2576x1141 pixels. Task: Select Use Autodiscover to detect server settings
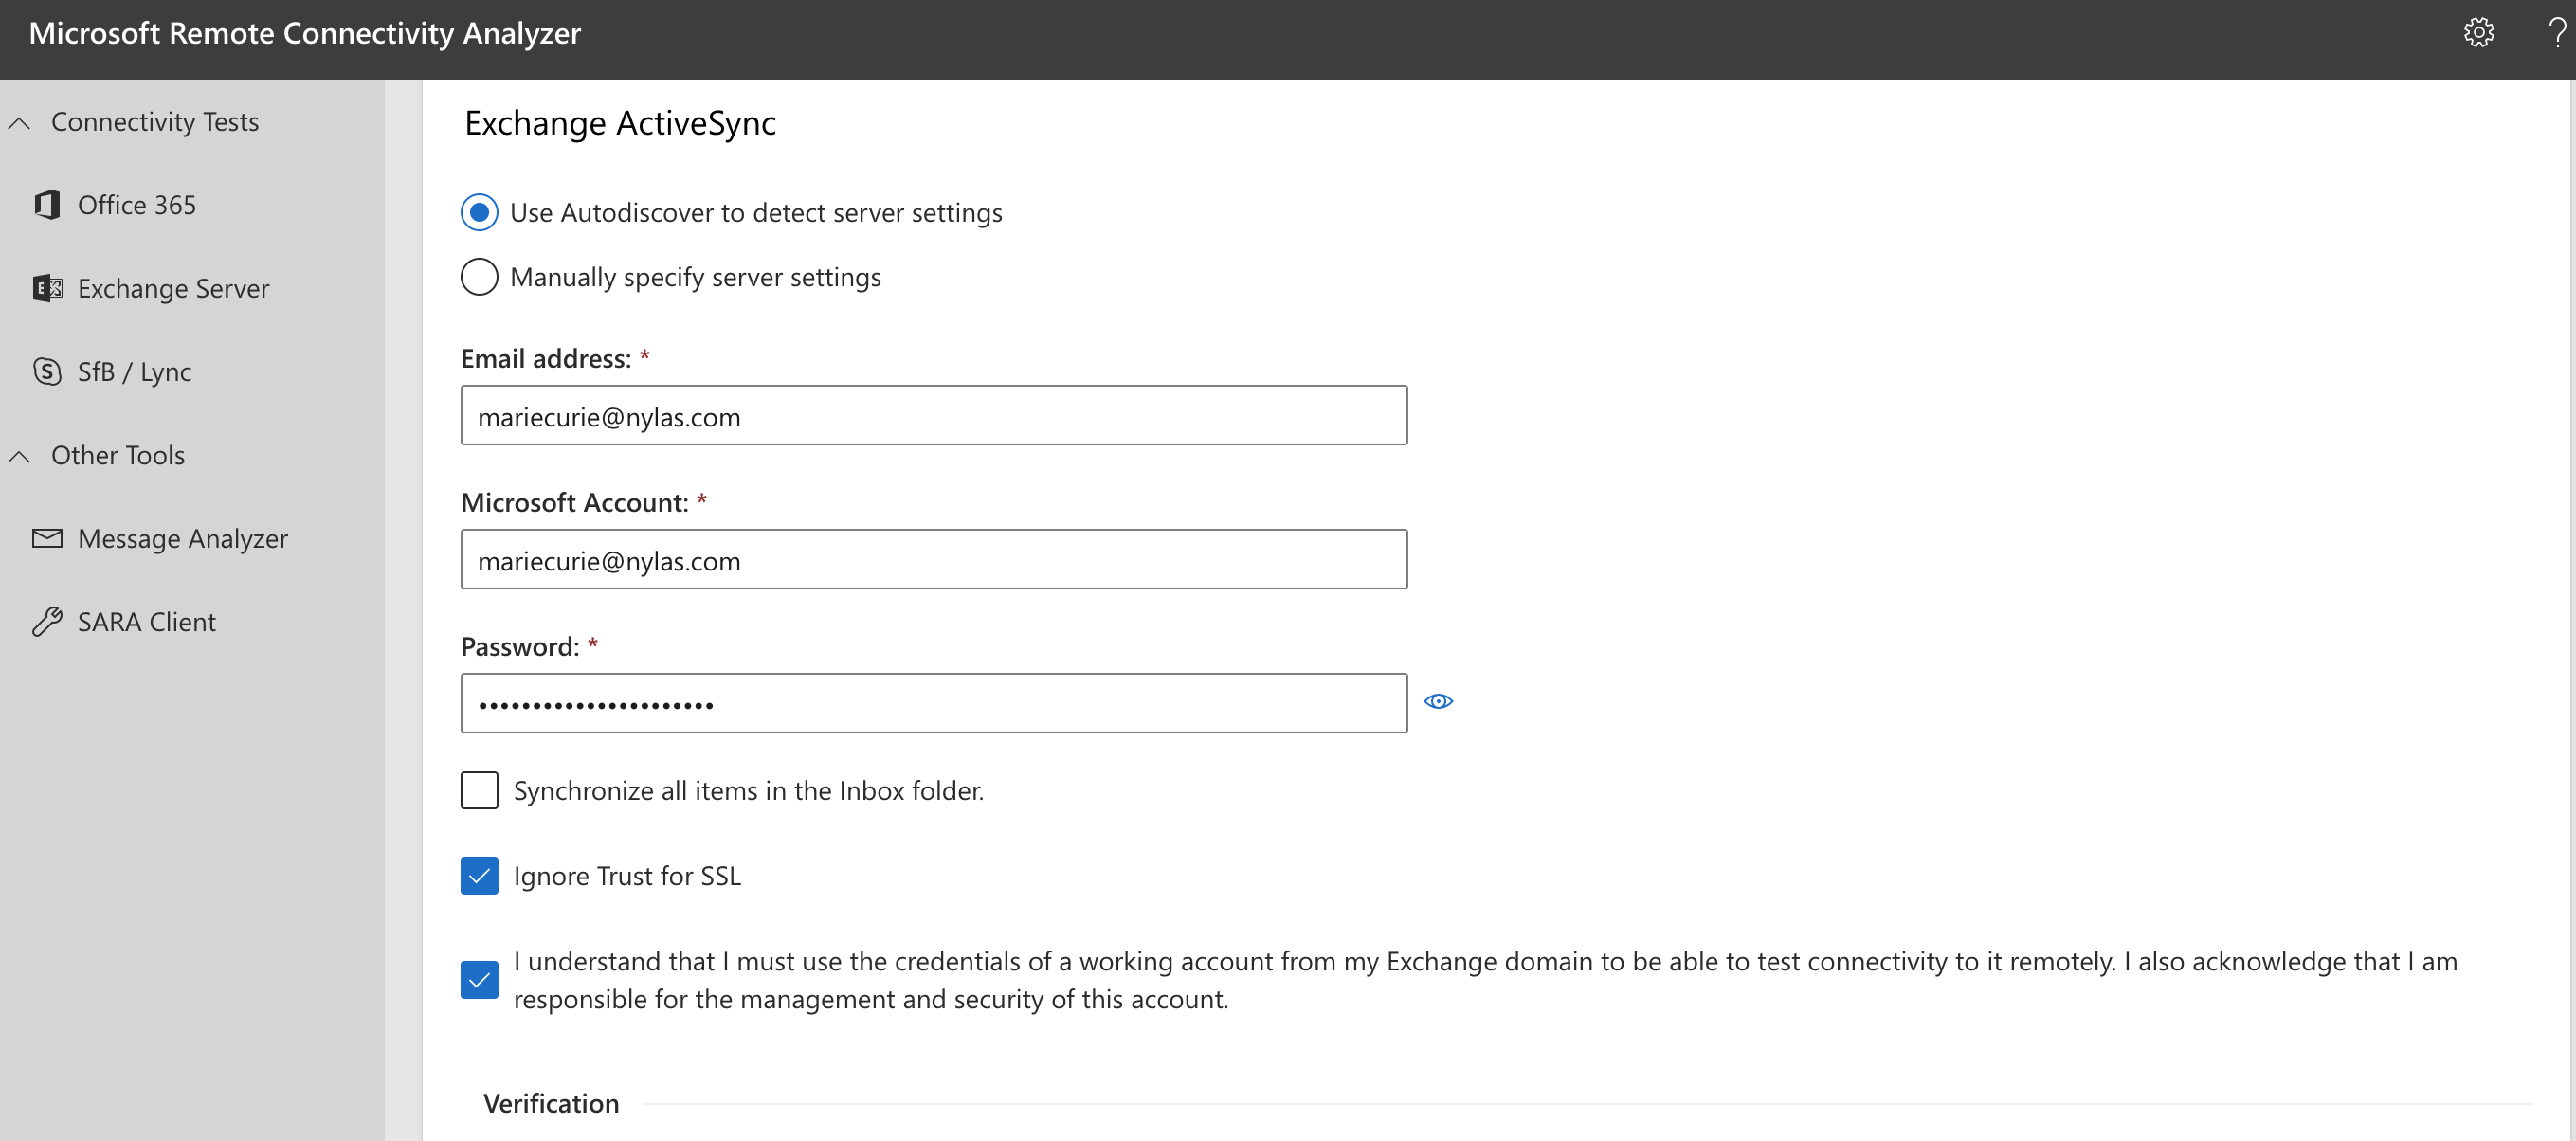click(x=479, y=212)
